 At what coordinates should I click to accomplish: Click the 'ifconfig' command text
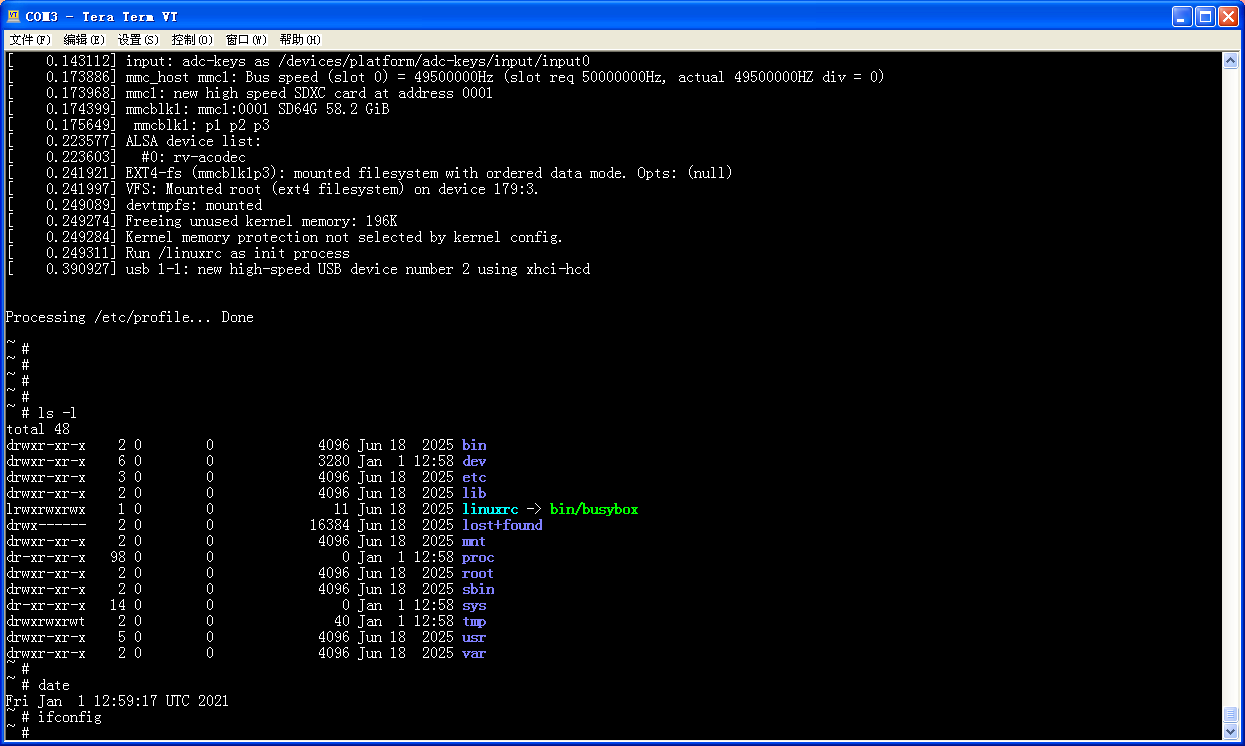[70, 717]
